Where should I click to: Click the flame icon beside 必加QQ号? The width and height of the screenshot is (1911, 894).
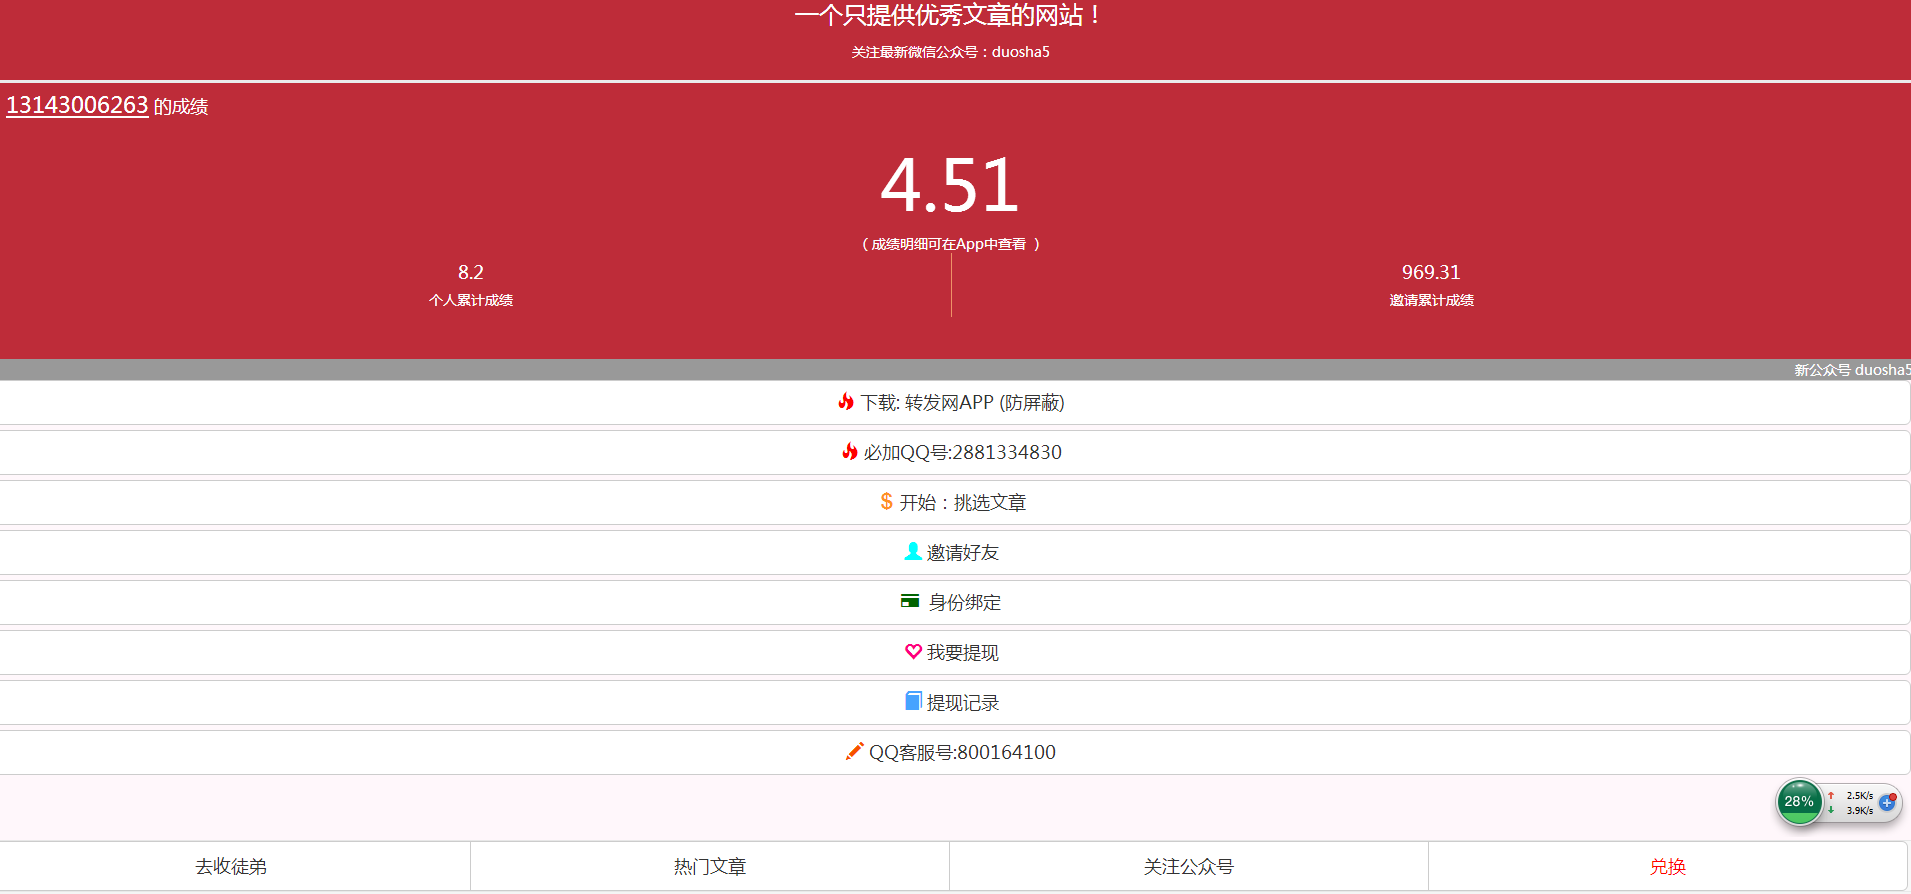[x=849, y=452]
